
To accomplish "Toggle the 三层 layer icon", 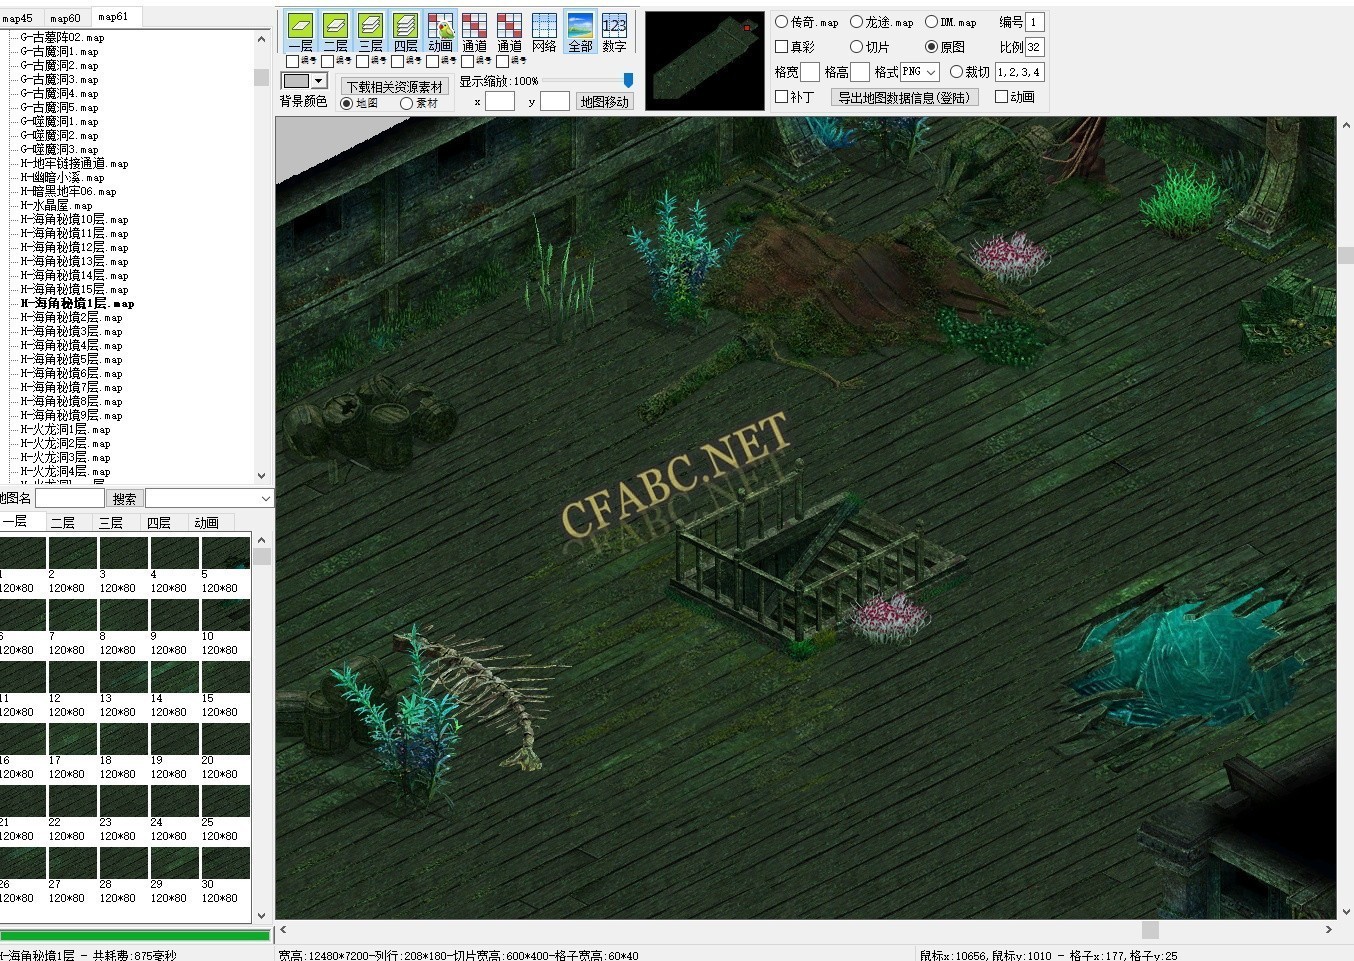I will click(370, 31).
